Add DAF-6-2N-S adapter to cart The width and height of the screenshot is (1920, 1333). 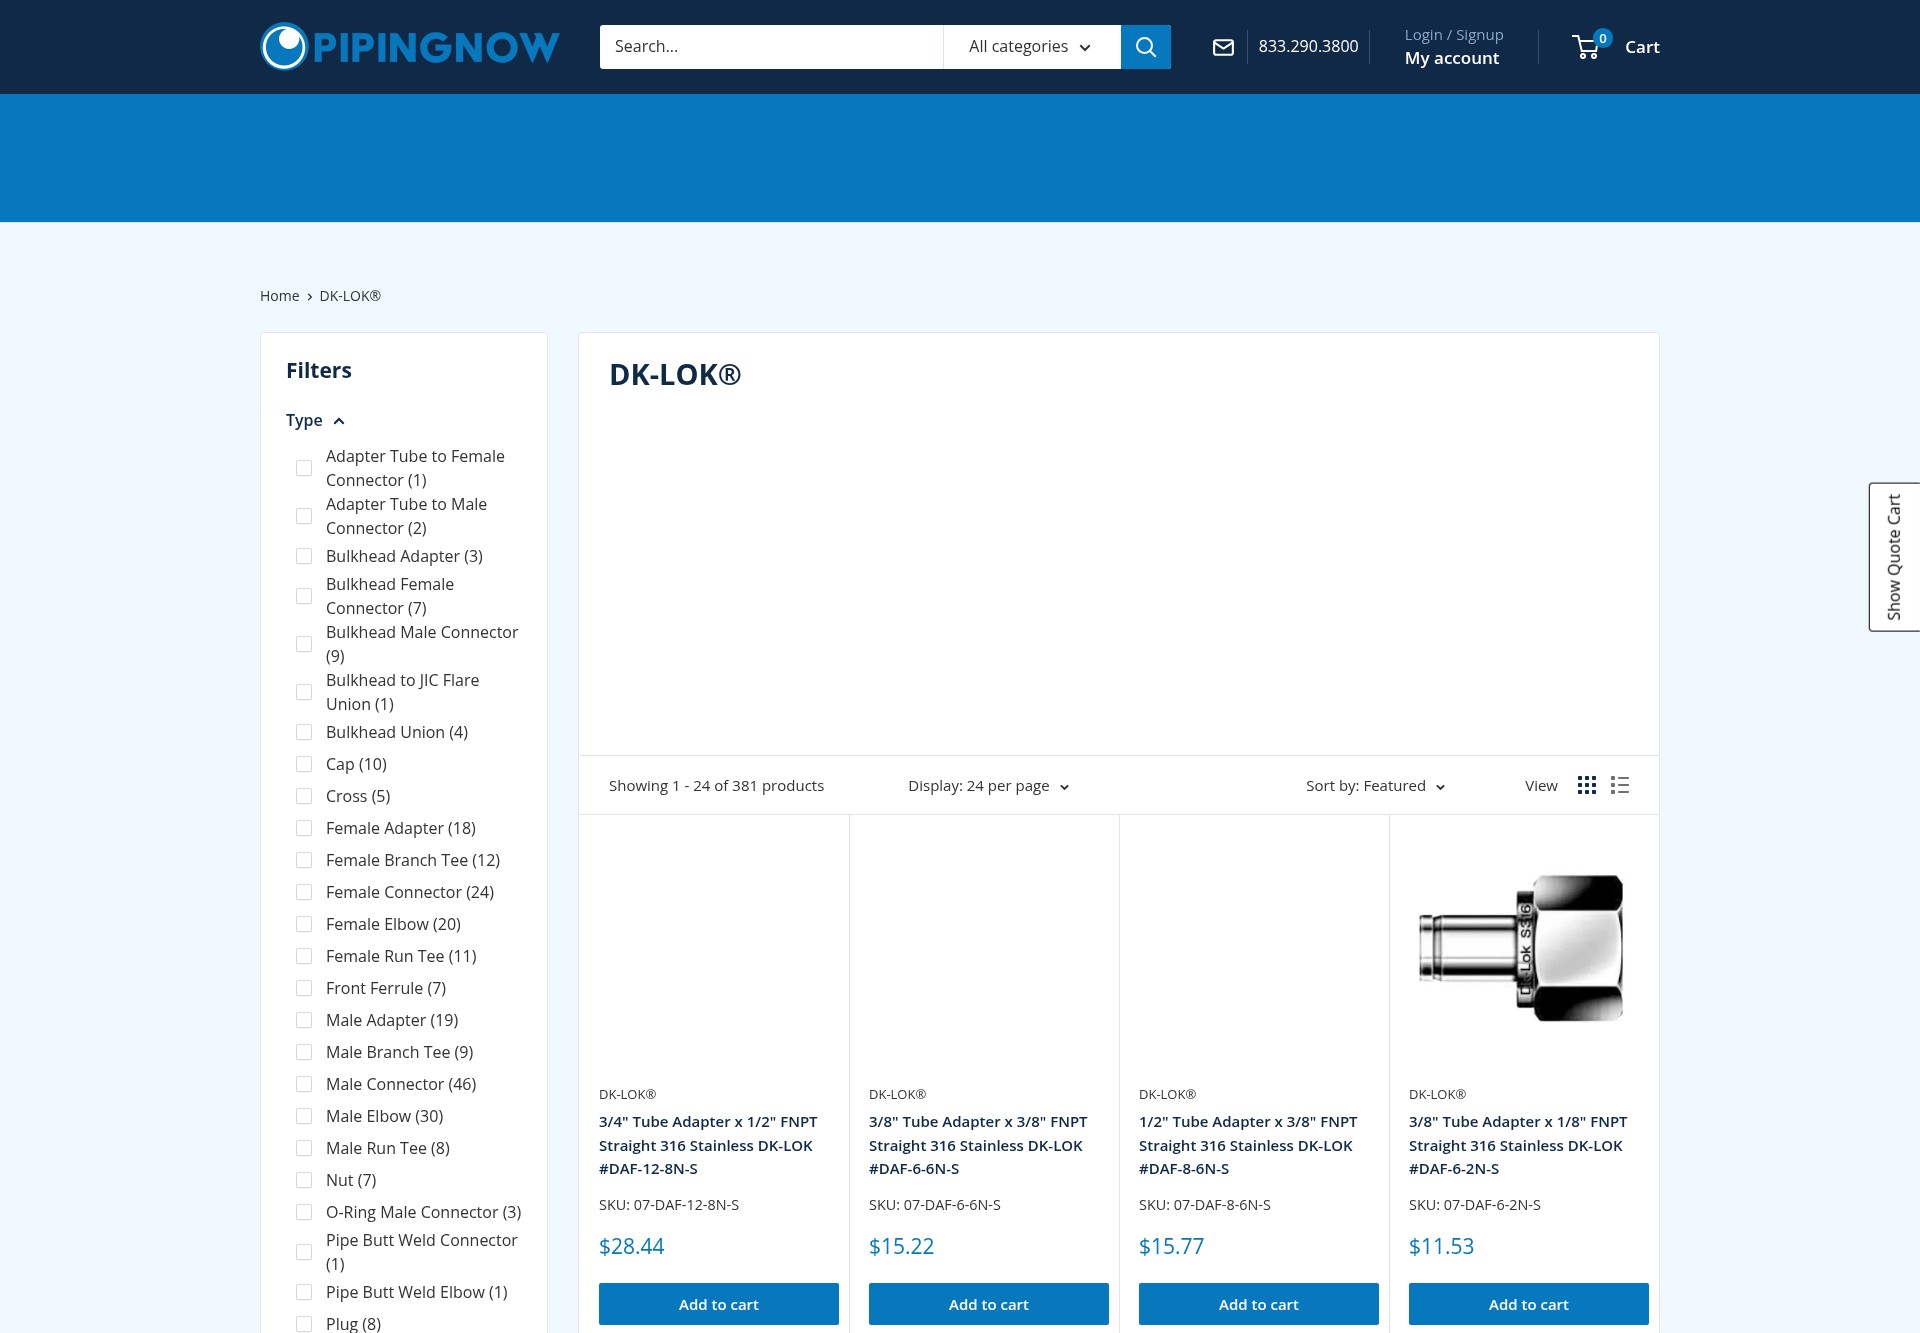click(1529, 1304)
